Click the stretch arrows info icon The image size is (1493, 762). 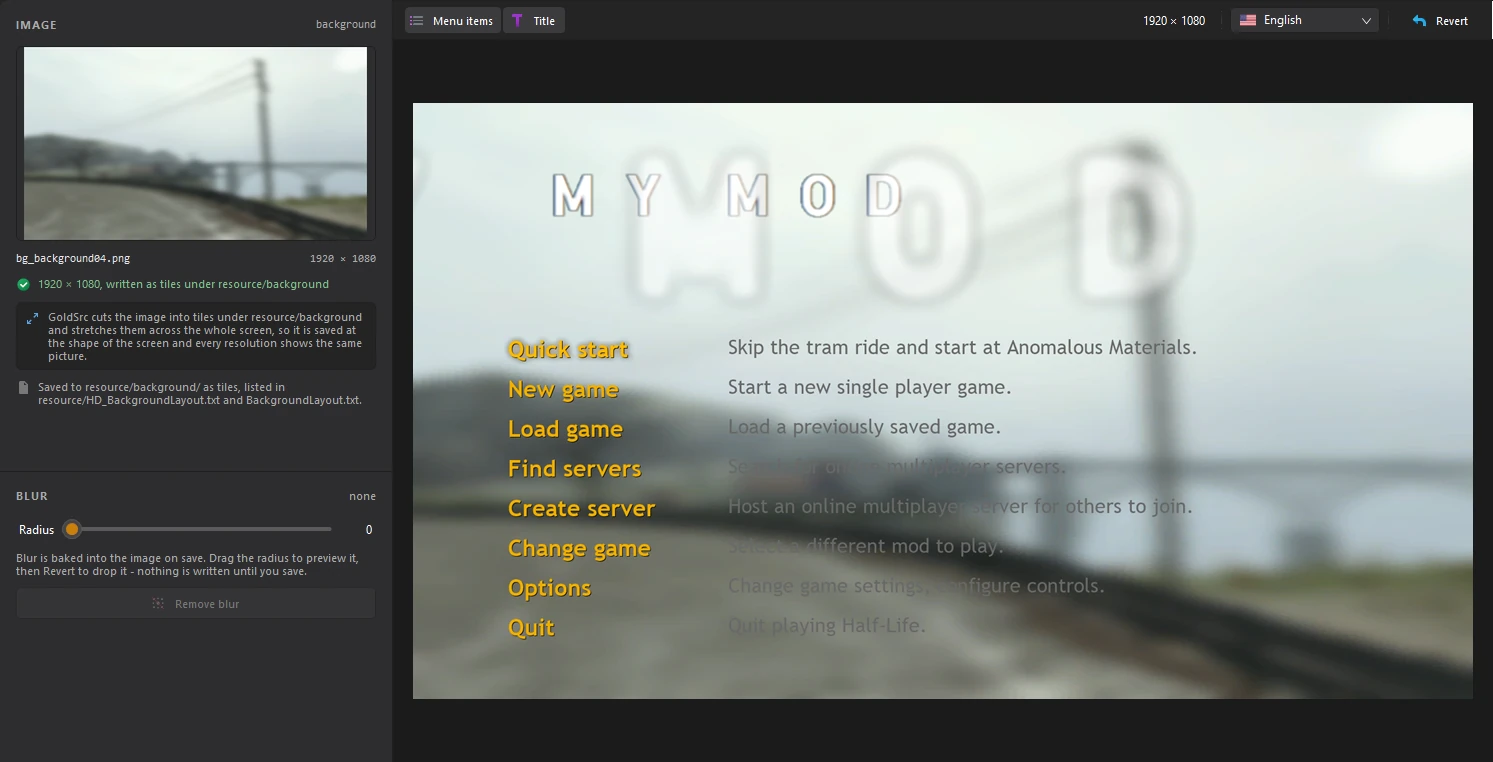click(x=32, y=319)
